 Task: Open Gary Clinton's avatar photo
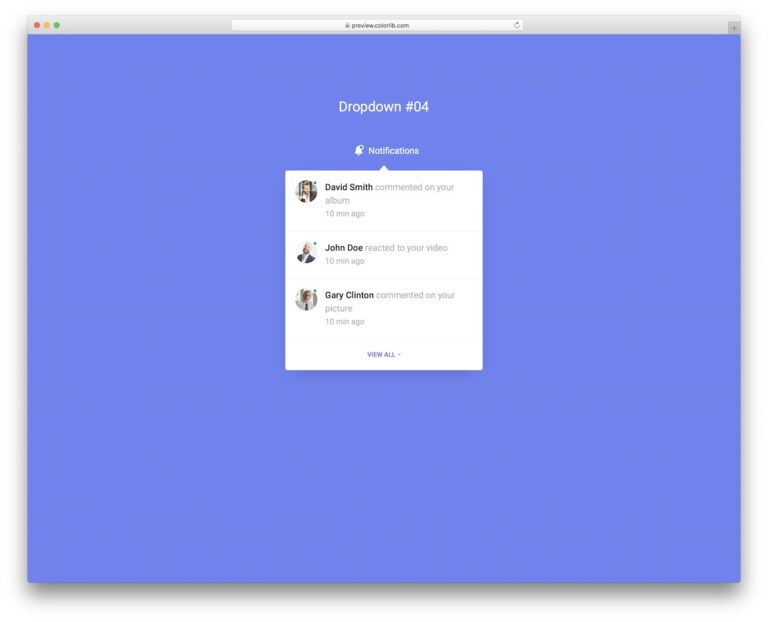[x=306, y=299]
